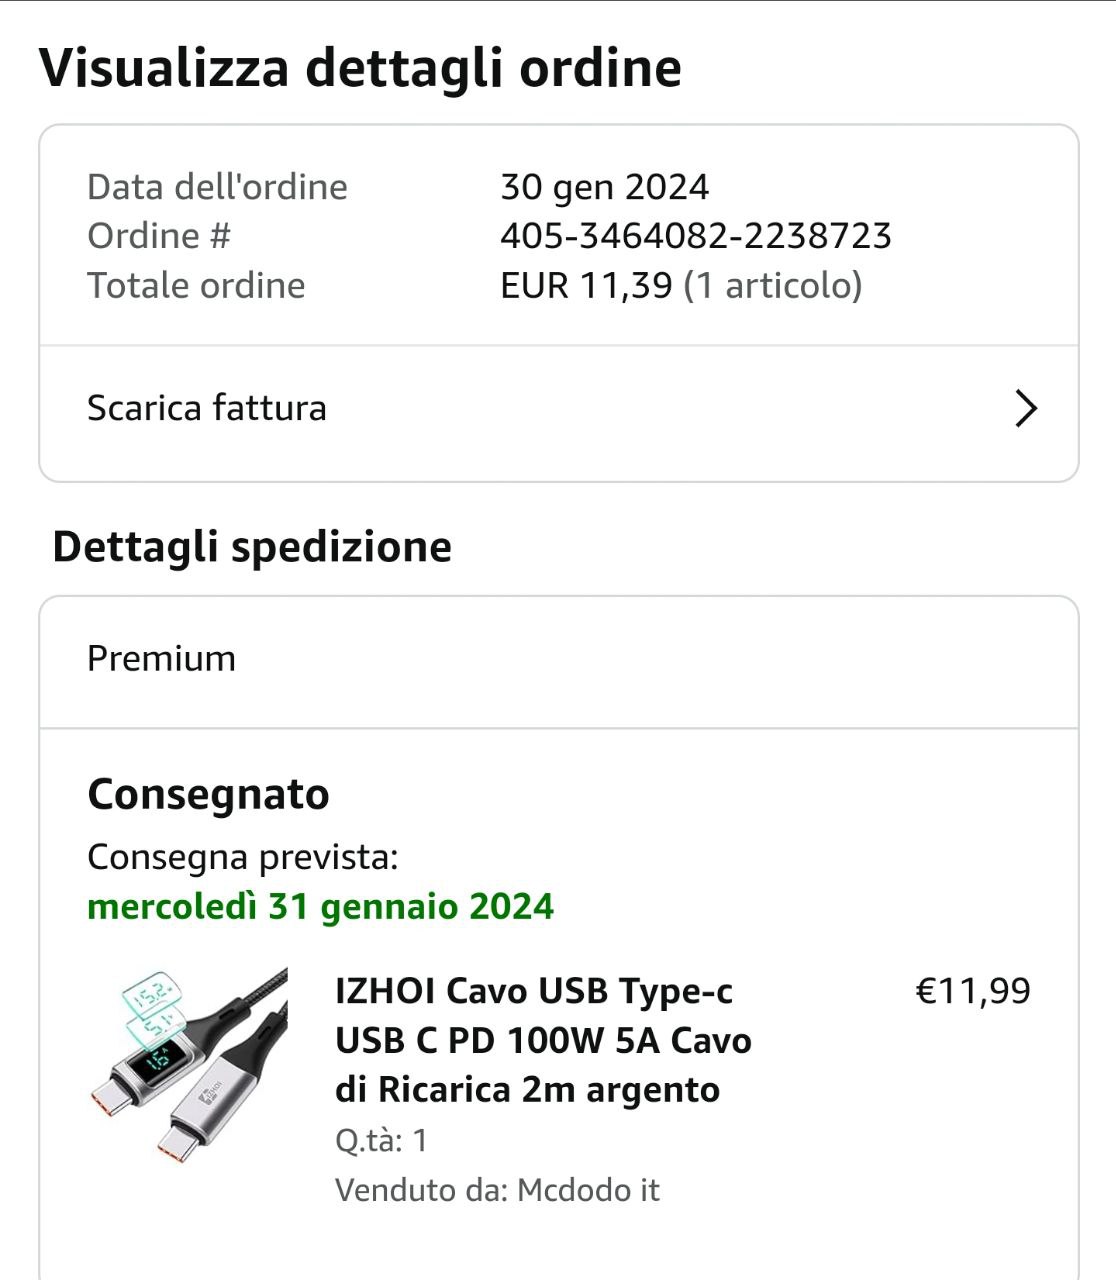Open the IZHOI Cavo USB Type-c product title

pos(543,1040)
